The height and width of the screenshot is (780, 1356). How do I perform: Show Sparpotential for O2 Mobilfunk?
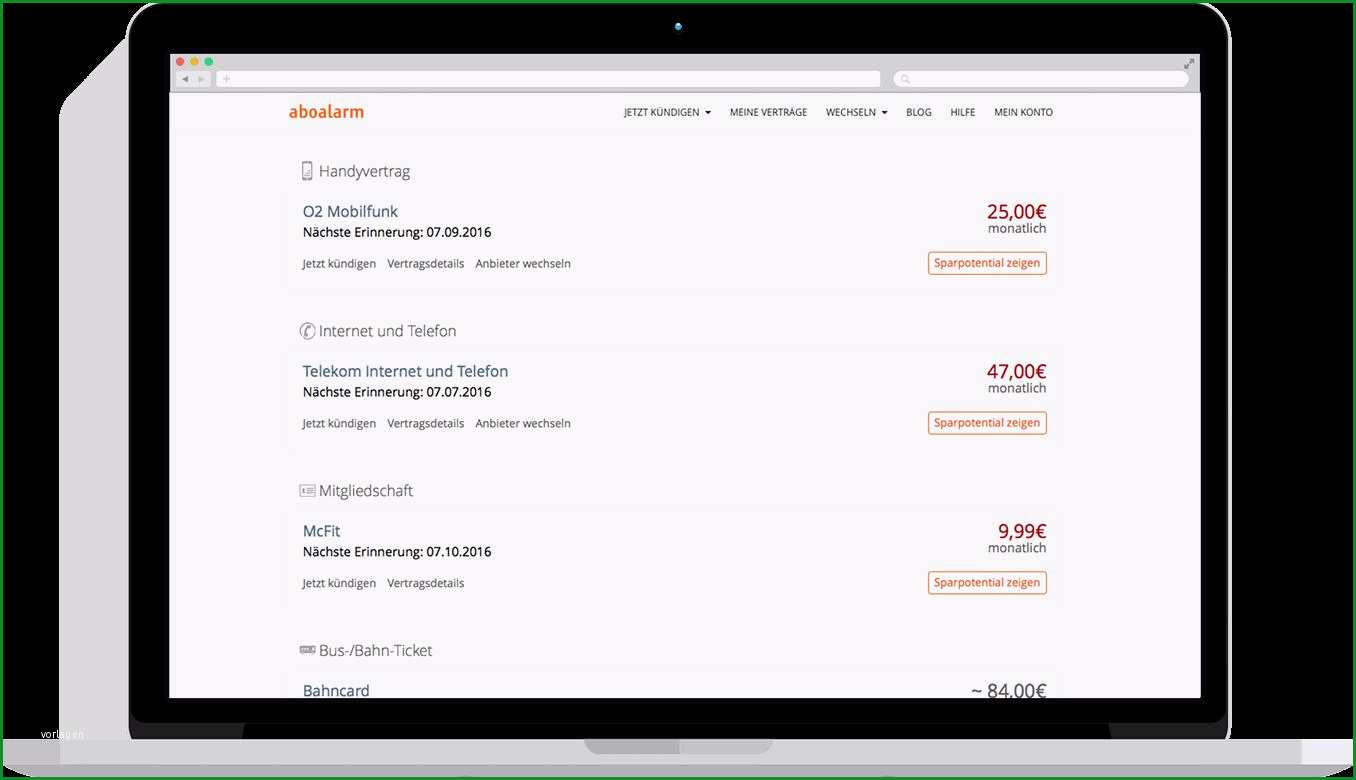[987, 263]
